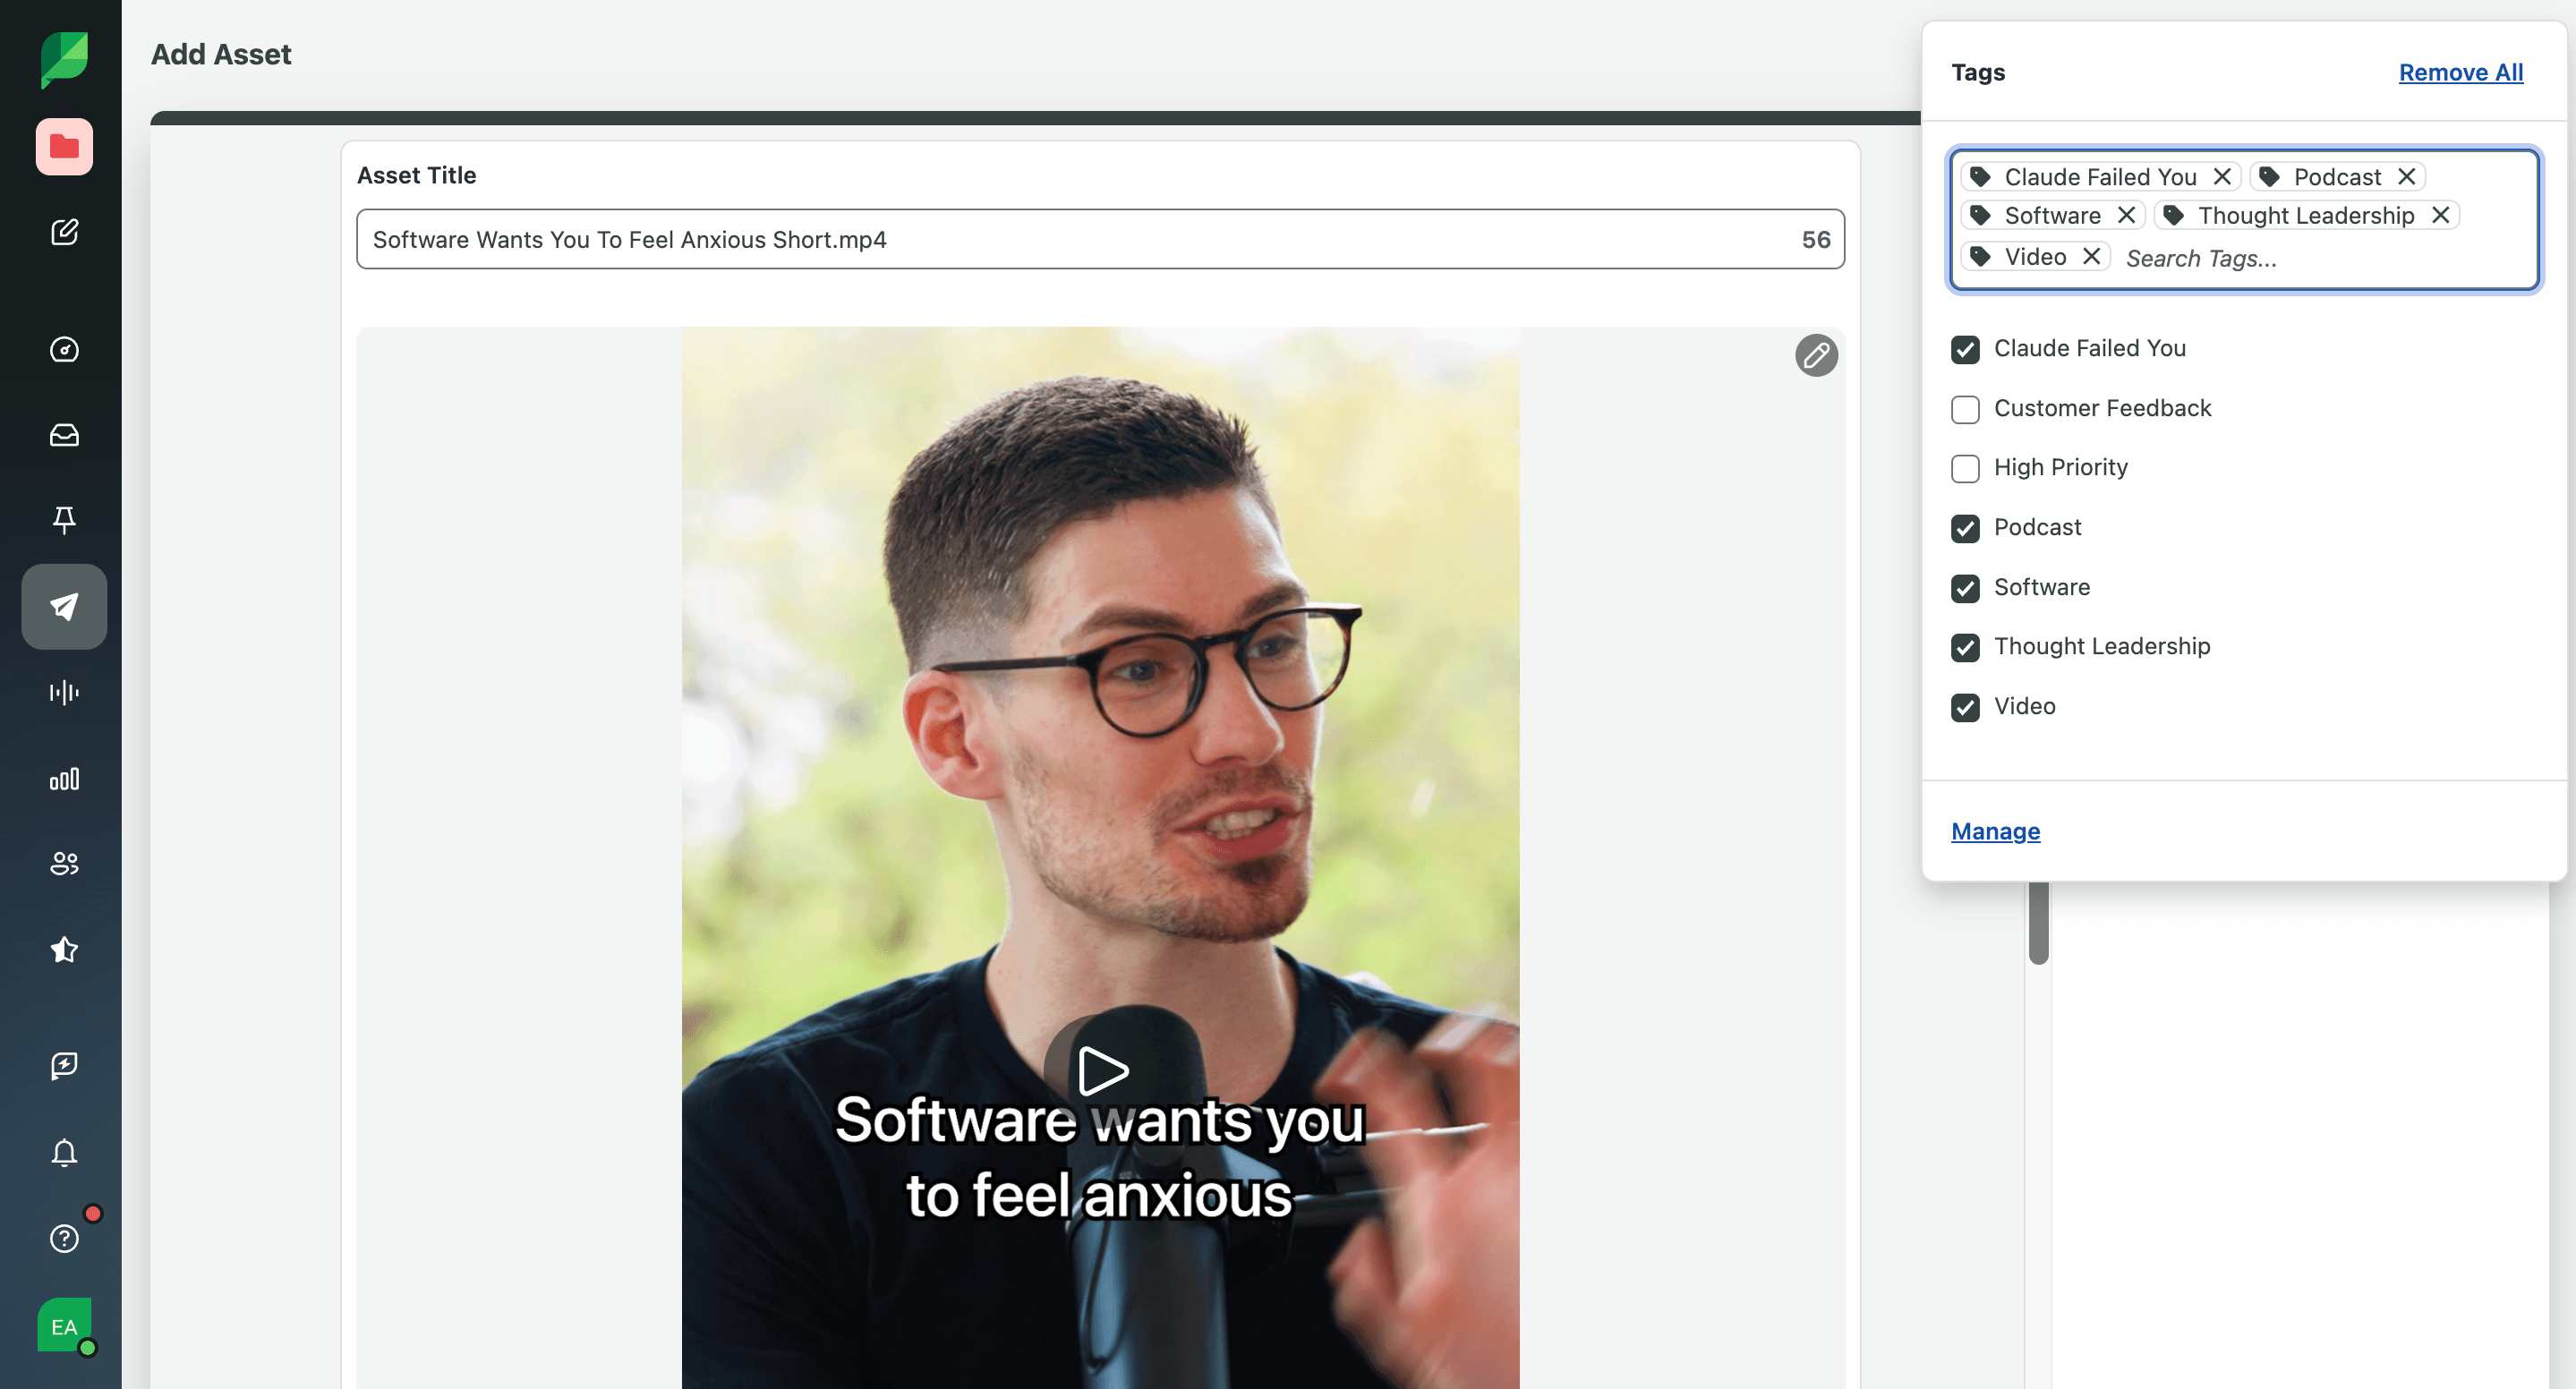Screen dimensions: 2576x1389
Task: Open the notifications bell icon
Action: [64, 1152]
